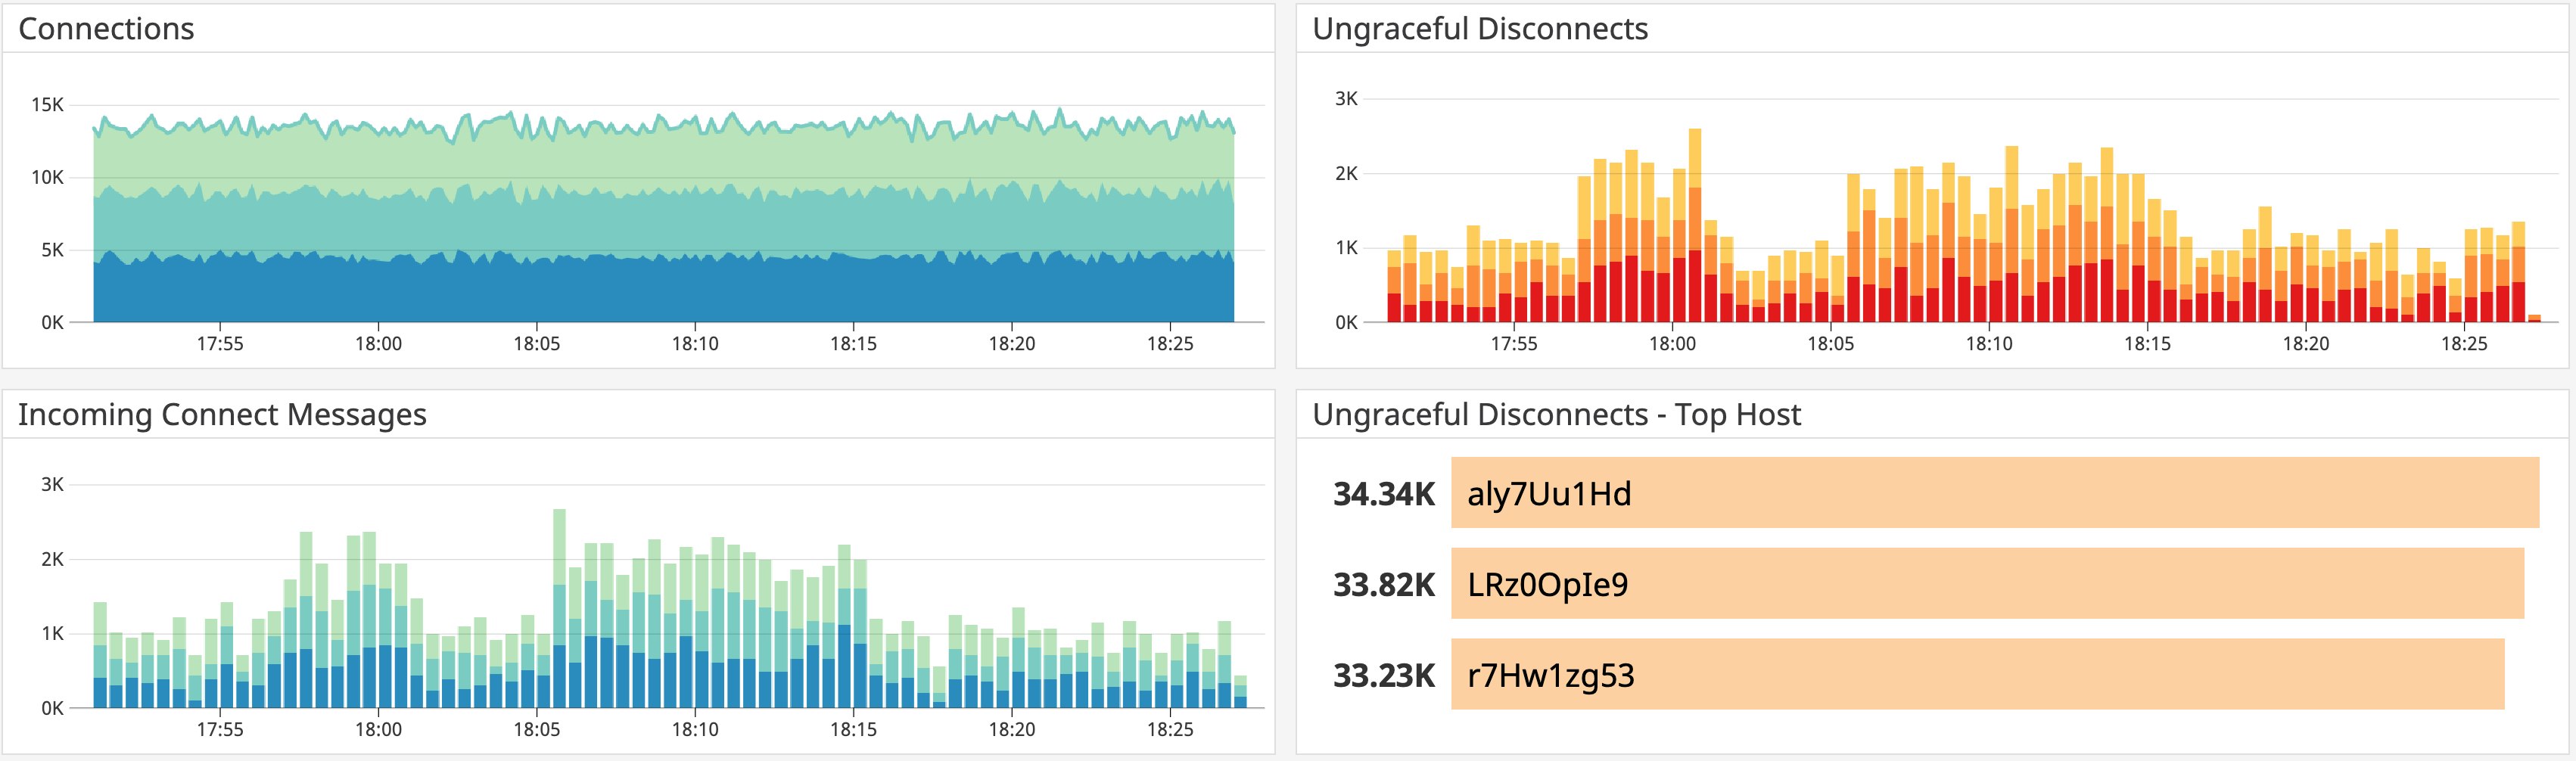Select the aly7Uu1Hd host bar
The image size is (2576, 761).
[1994, 493]
